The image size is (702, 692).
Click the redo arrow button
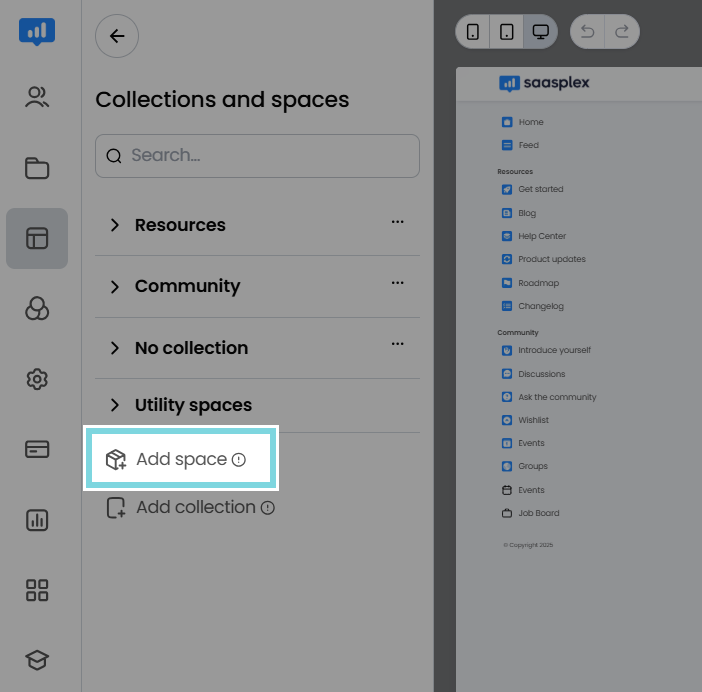[622, 32]
